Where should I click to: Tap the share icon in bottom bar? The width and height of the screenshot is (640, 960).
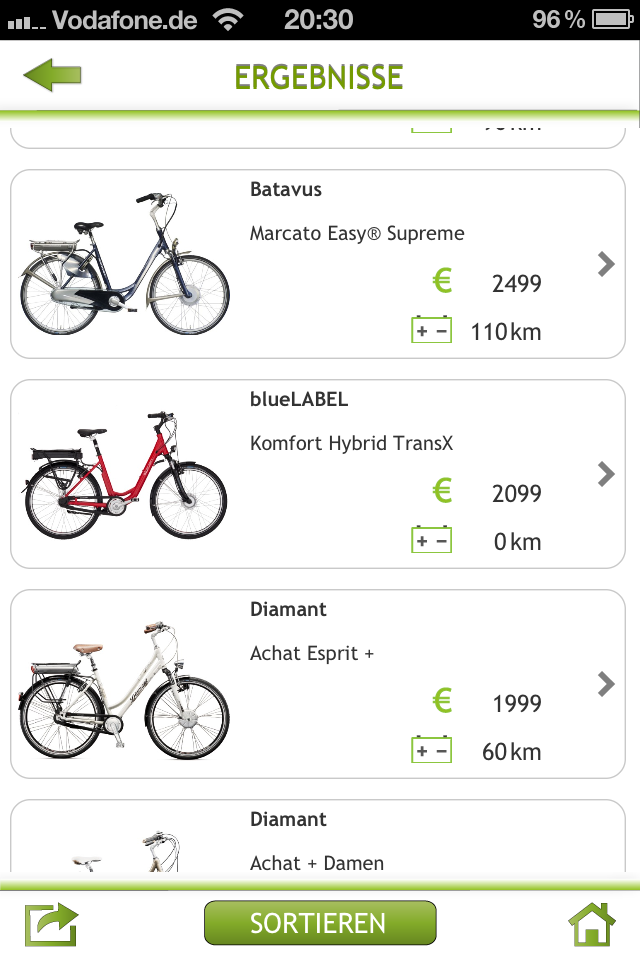pyautogui.click(x=51, y=924)
